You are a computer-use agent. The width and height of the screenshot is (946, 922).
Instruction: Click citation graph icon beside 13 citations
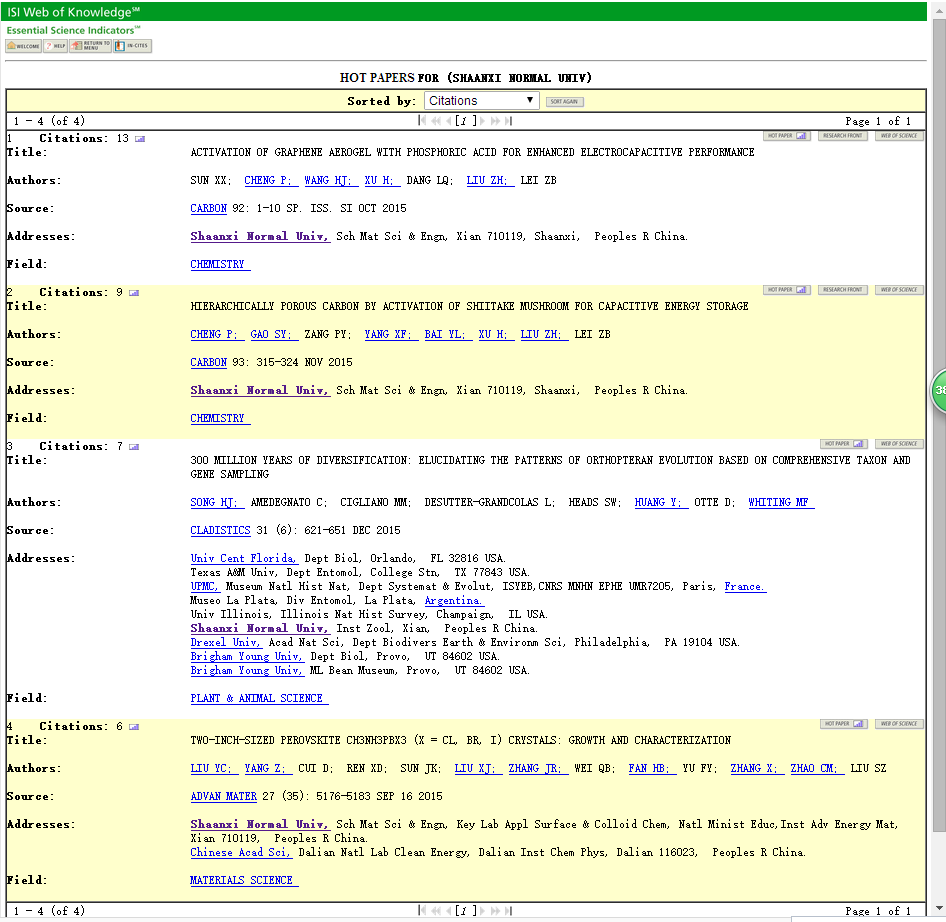pyautogui.click(x=139, y=139)
